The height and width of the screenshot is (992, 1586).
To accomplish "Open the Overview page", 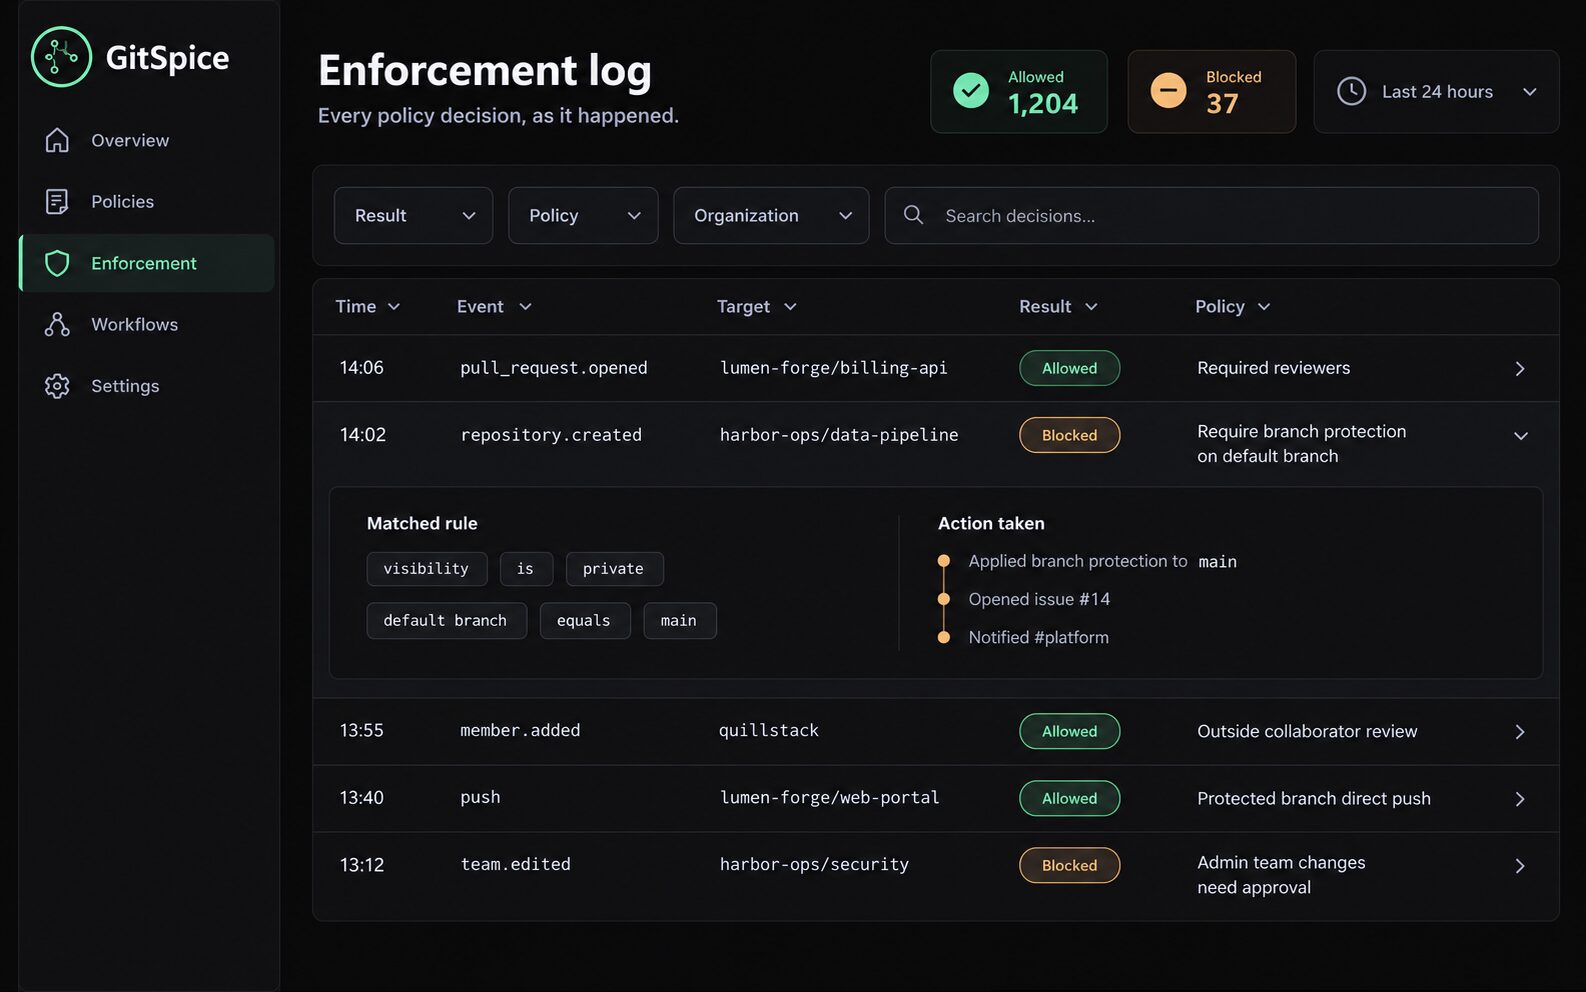I will pyautogui.click(x=146, y=140).
